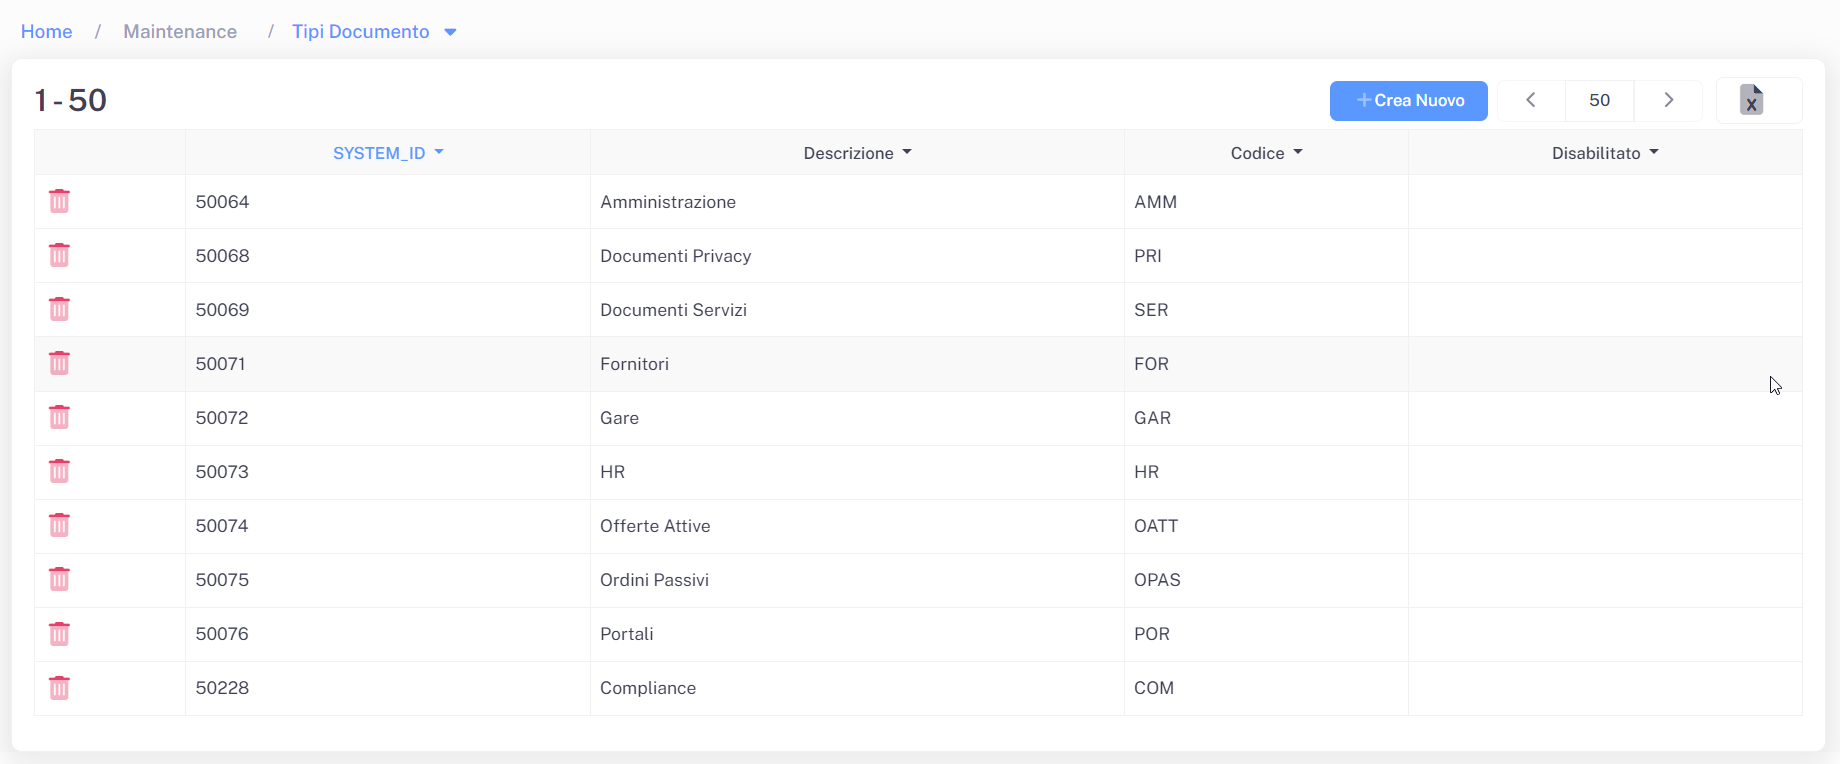Click trash icon beside Offerte Attive
Image resolution: width=1840 pixels, height=764 pixels.
(59, 526)
